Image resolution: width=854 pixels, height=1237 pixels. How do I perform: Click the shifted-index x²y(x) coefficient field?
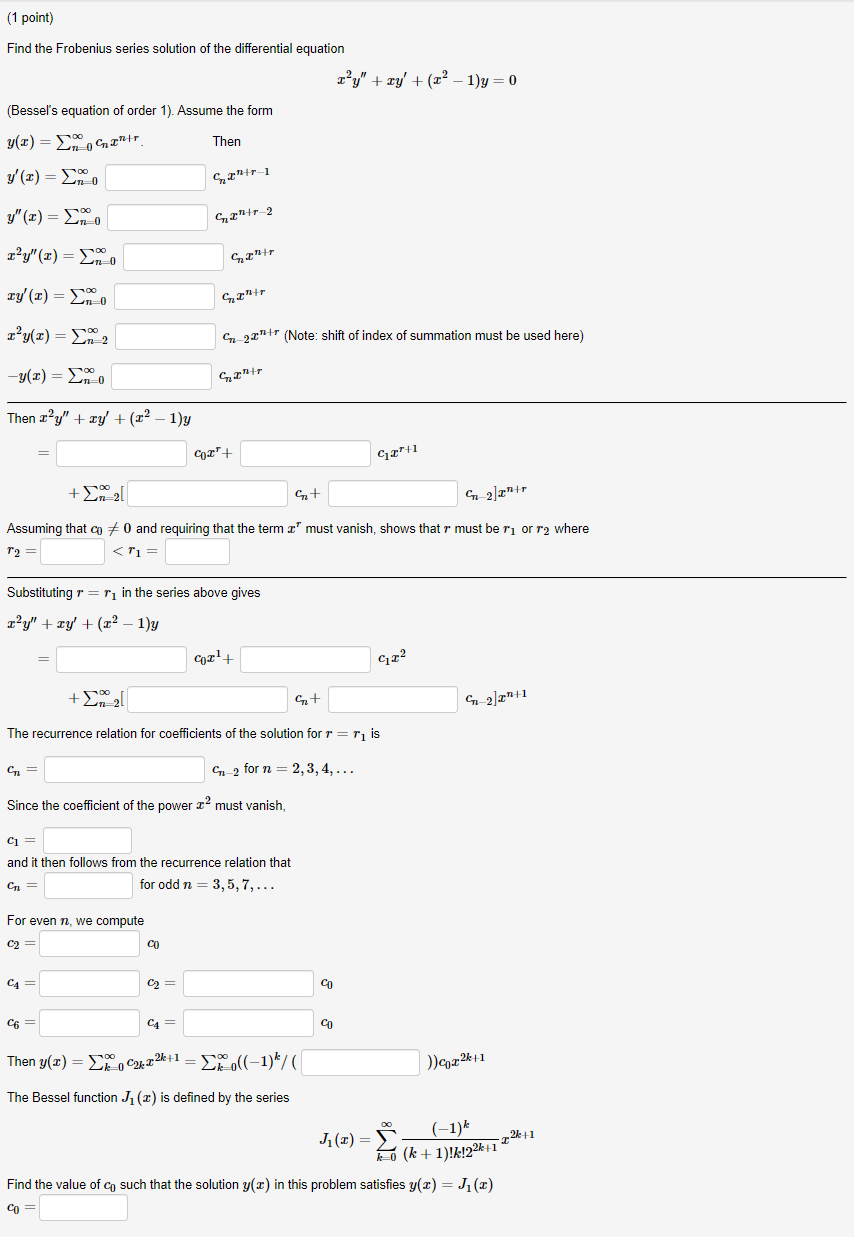pos(166,336)
